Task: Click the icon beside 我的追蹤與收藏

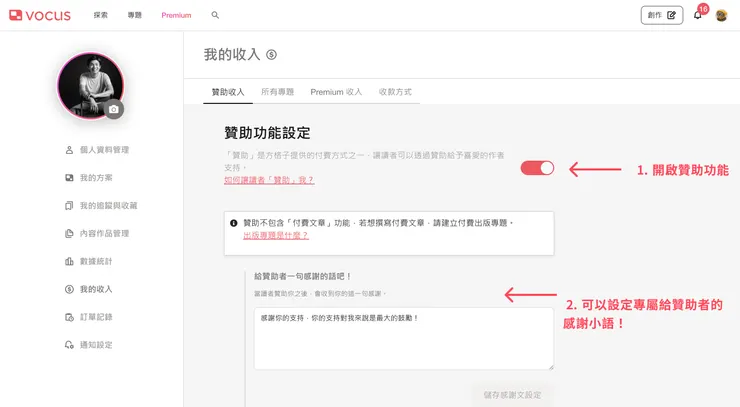Action: click(x=69, y=206)
